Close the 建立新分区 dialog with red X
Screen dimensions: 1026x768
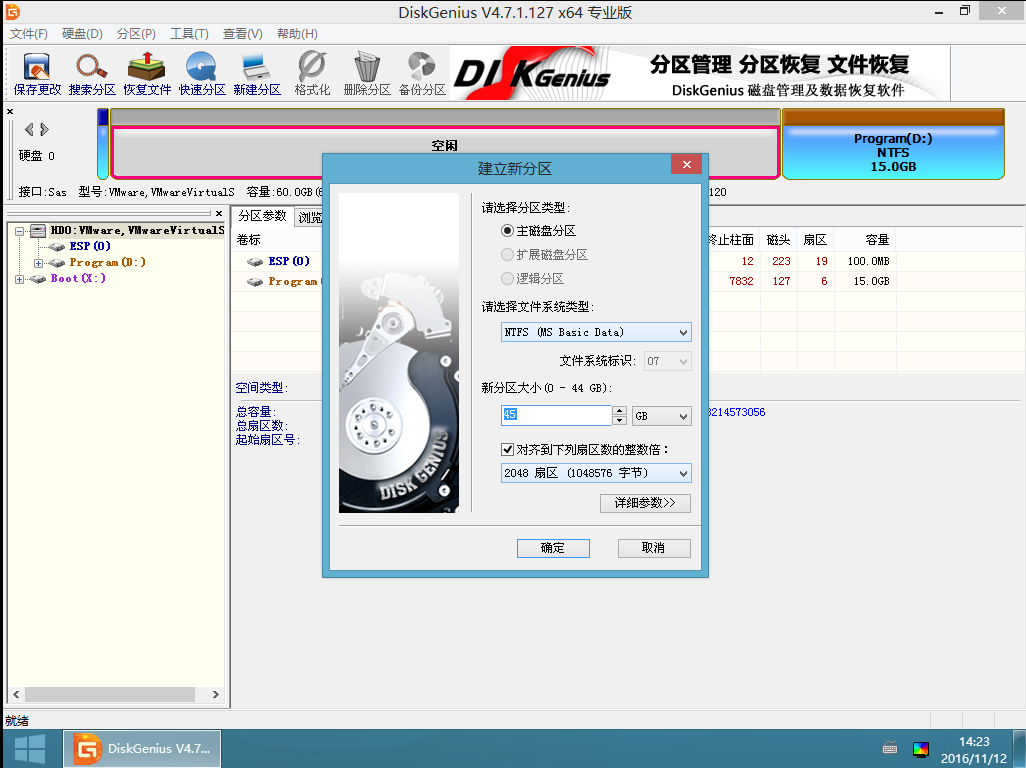click(x=686, y=164)
